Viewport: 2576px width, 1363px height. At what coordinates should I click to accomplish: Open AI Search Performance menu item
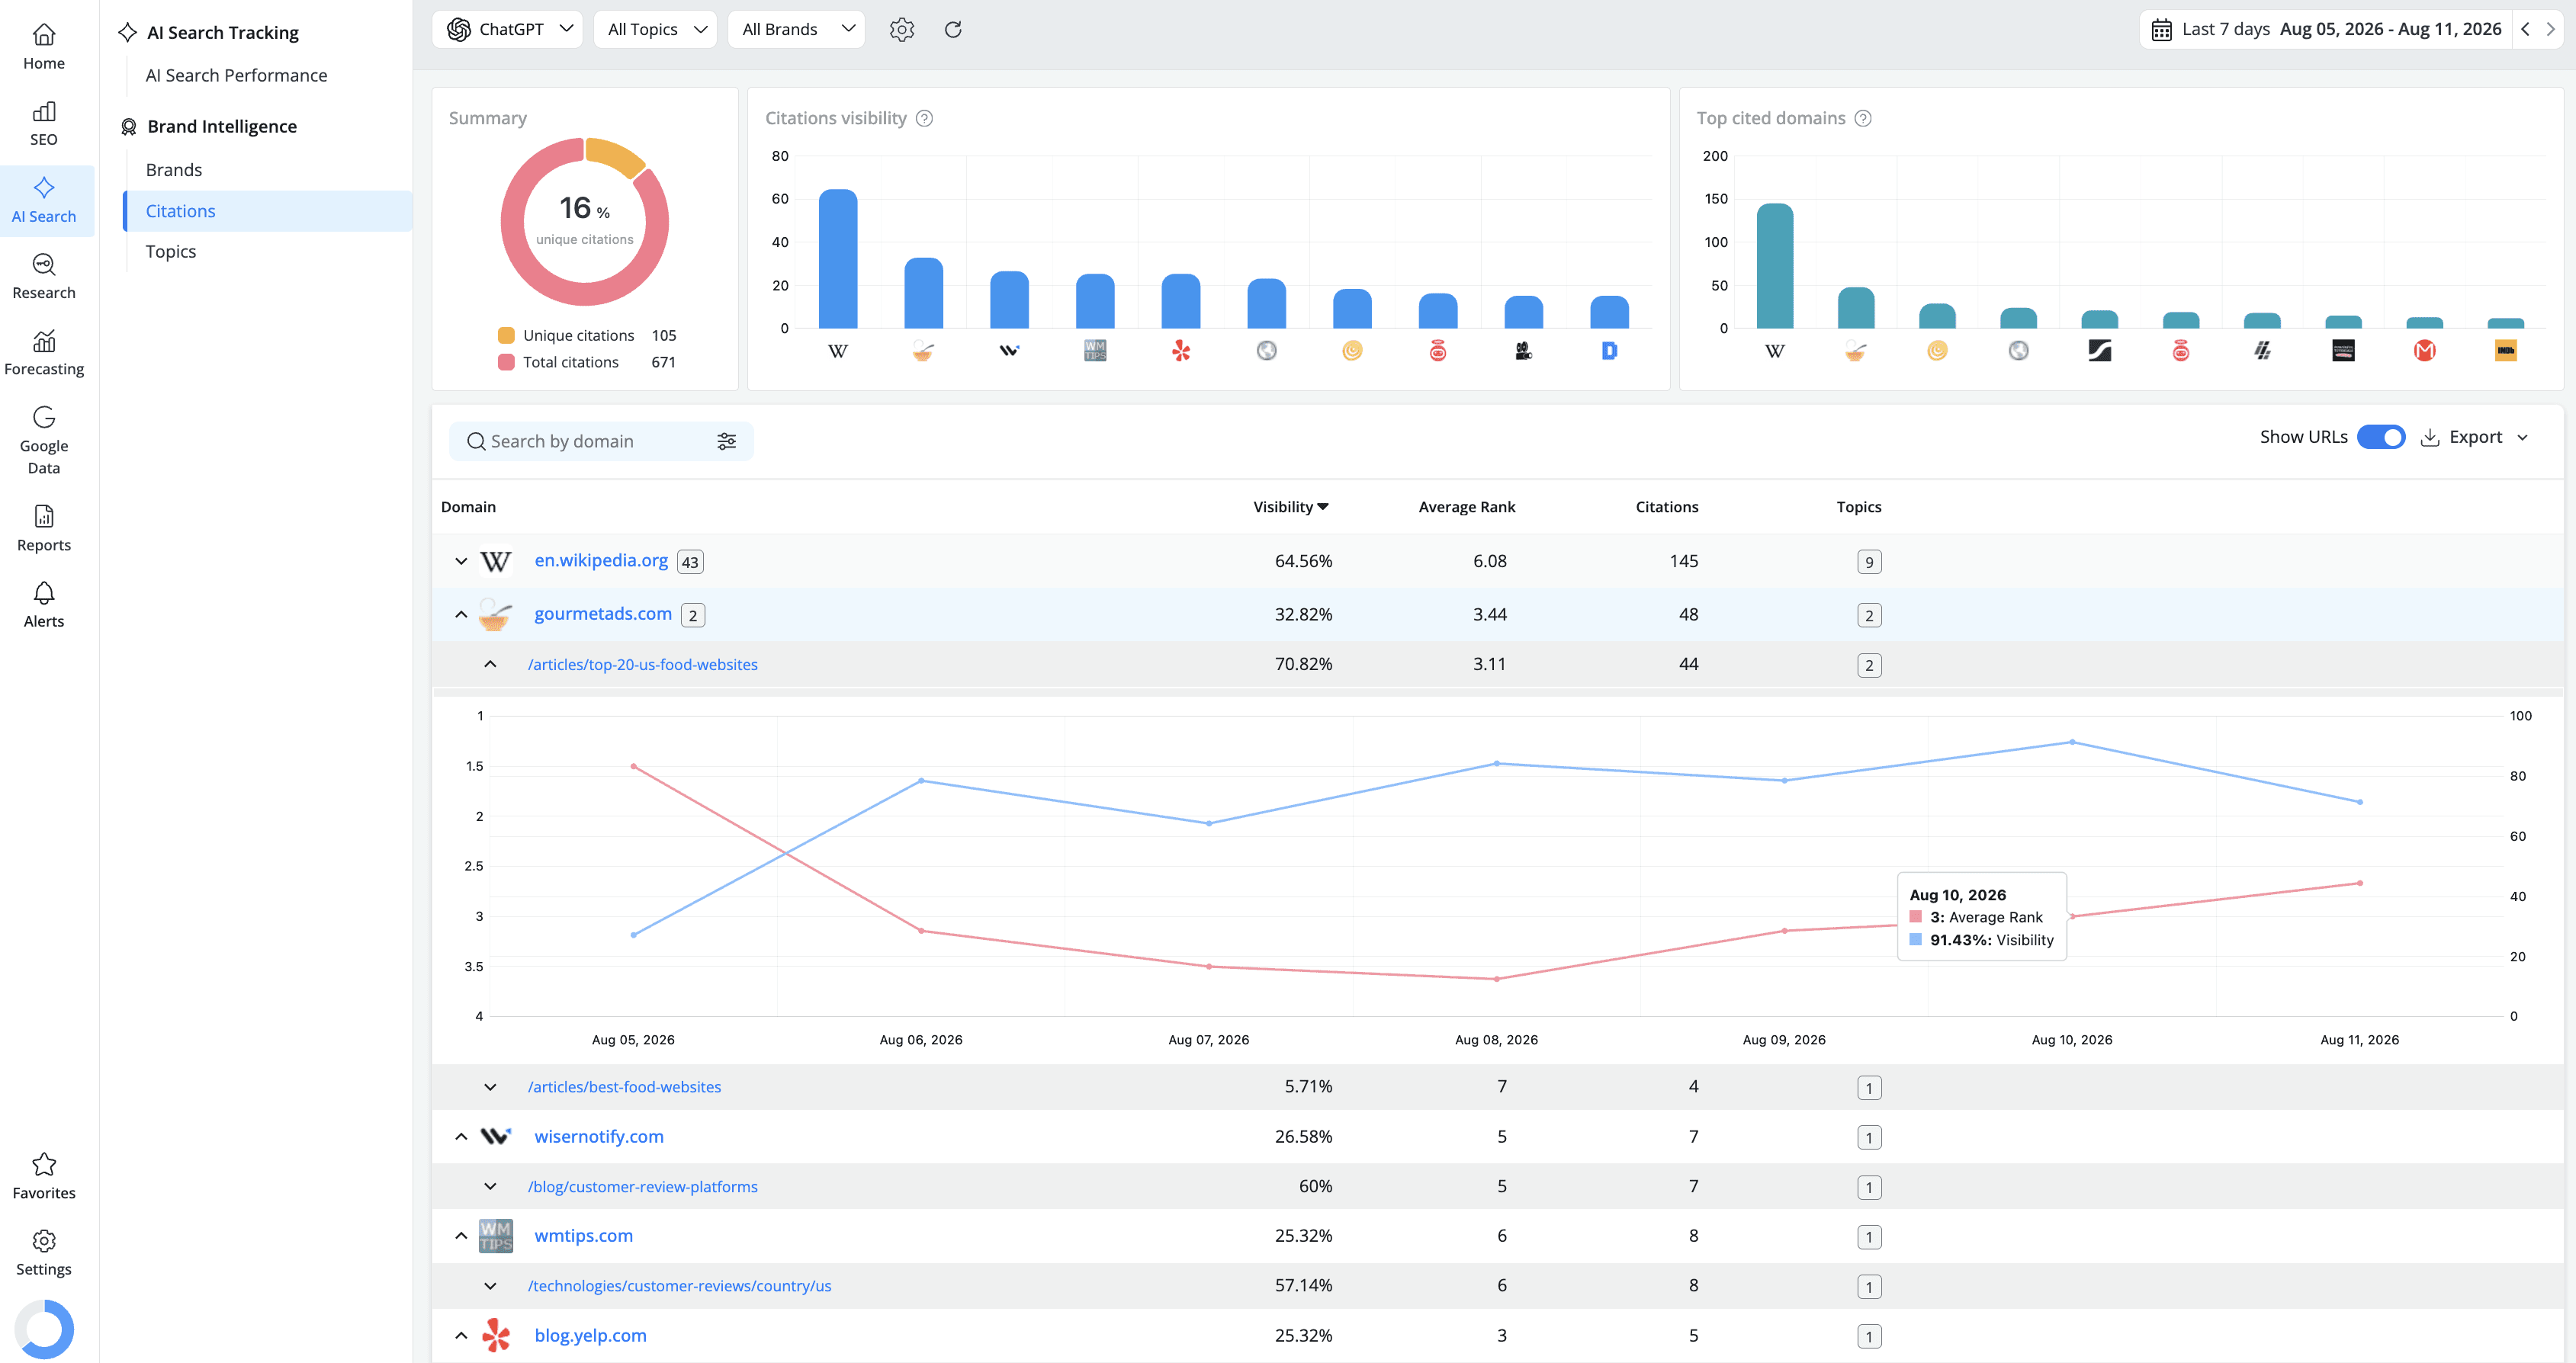236,75
